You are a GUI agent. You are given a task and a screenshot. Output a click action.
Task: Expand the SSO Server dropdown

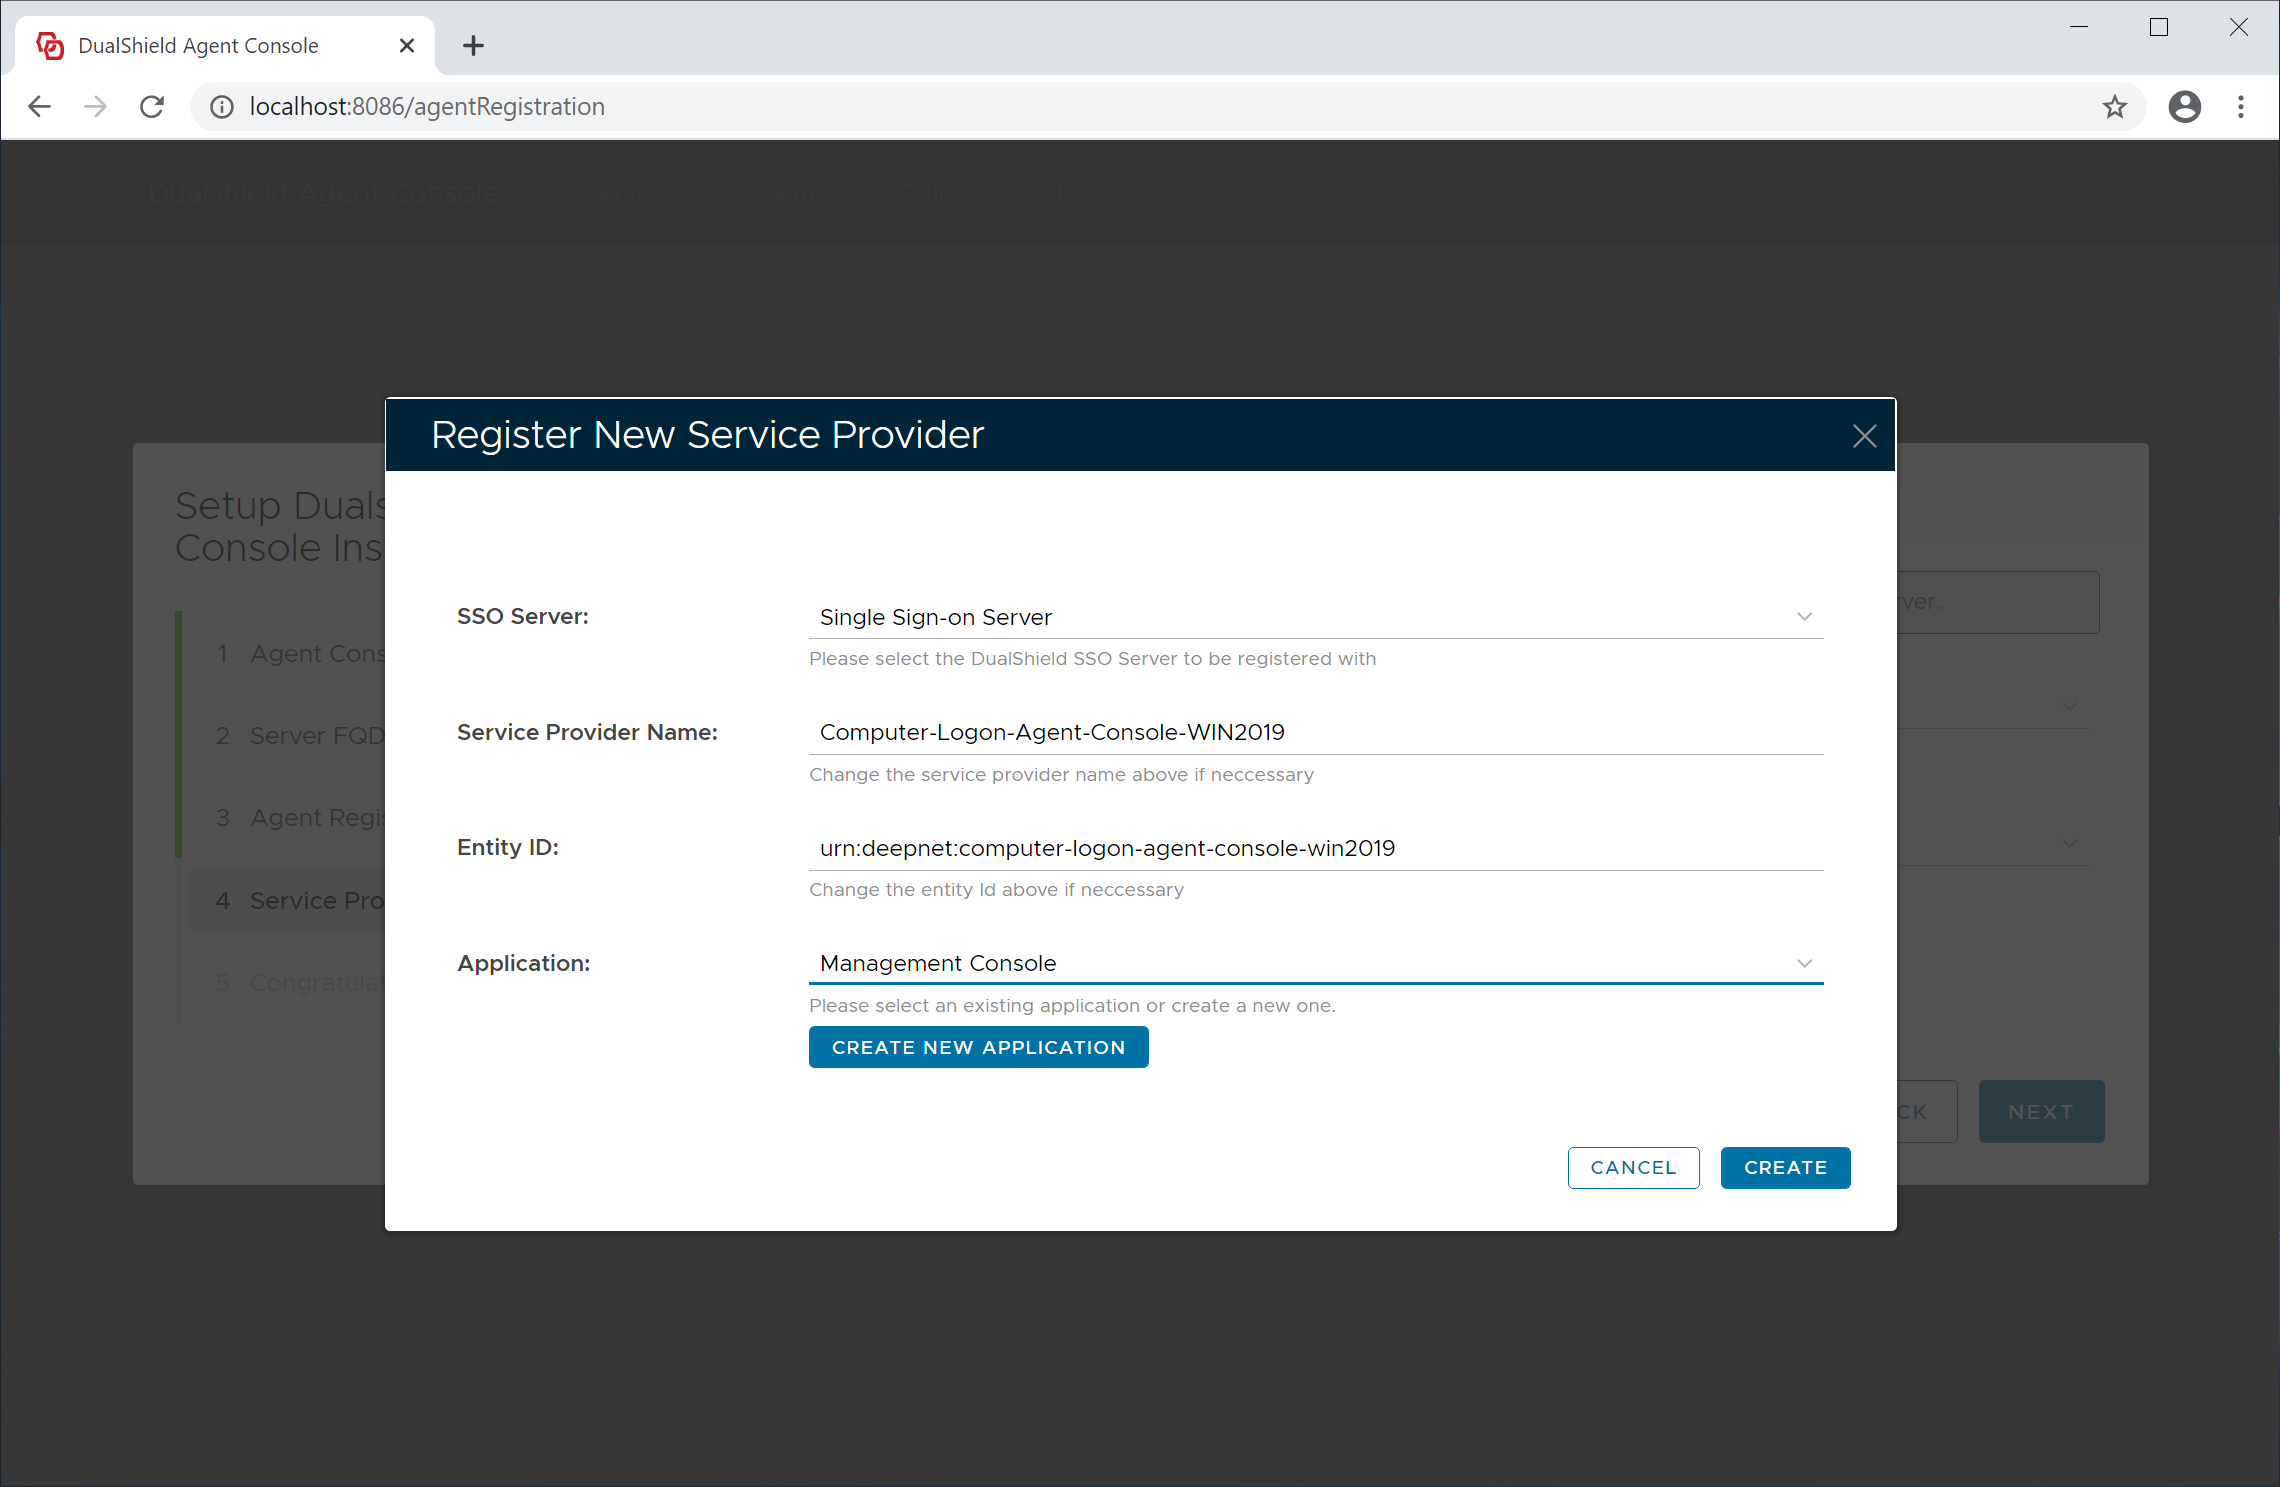1804,617
